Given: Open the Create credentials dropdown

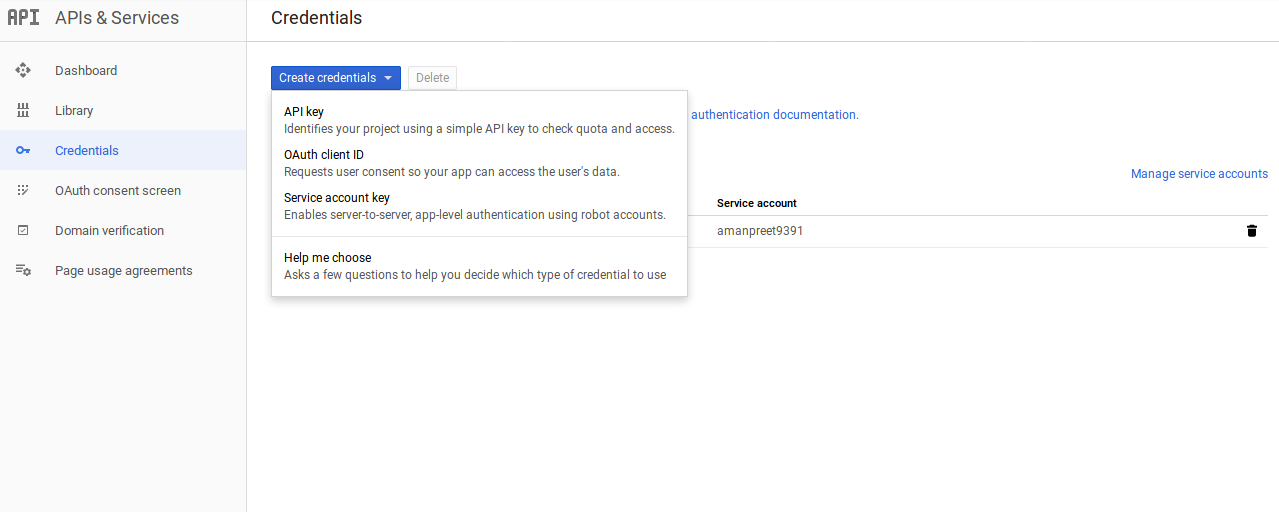Looking at the screenshot, I should coord(336,78).
